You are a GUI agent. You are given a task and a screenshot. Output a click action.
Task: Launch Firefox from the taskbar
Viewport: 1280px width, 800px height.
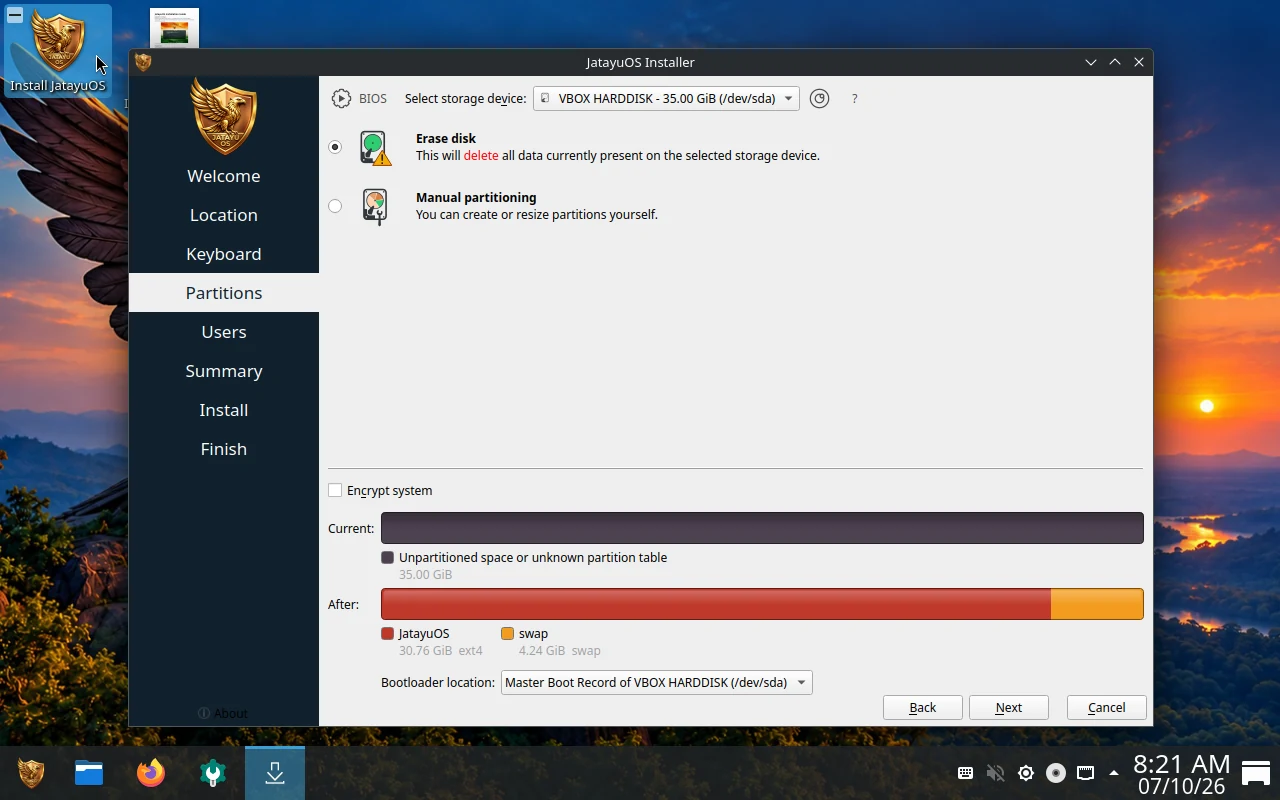tap(151, 773)
